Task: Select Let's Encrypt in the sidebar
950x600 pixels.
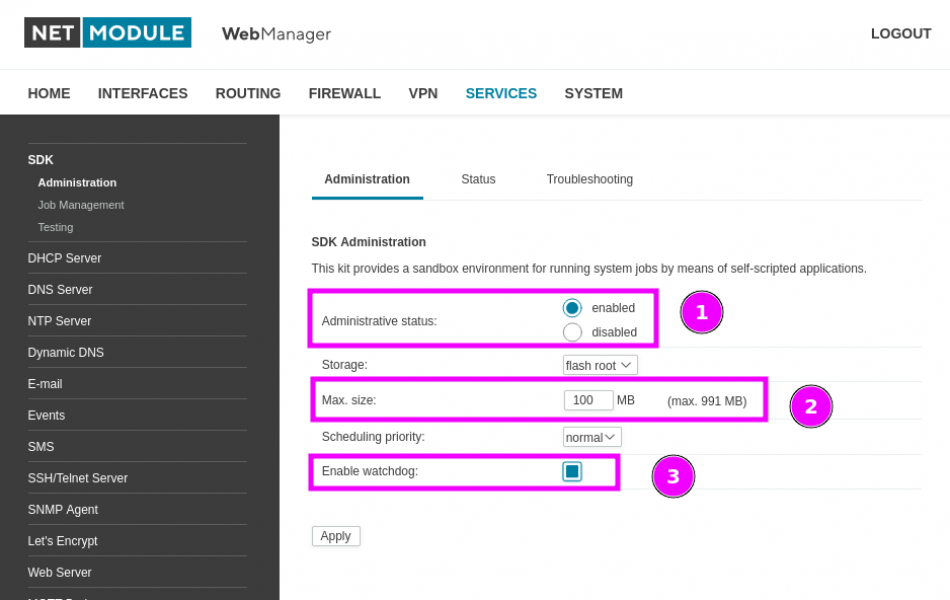Action: coord(63,541)
